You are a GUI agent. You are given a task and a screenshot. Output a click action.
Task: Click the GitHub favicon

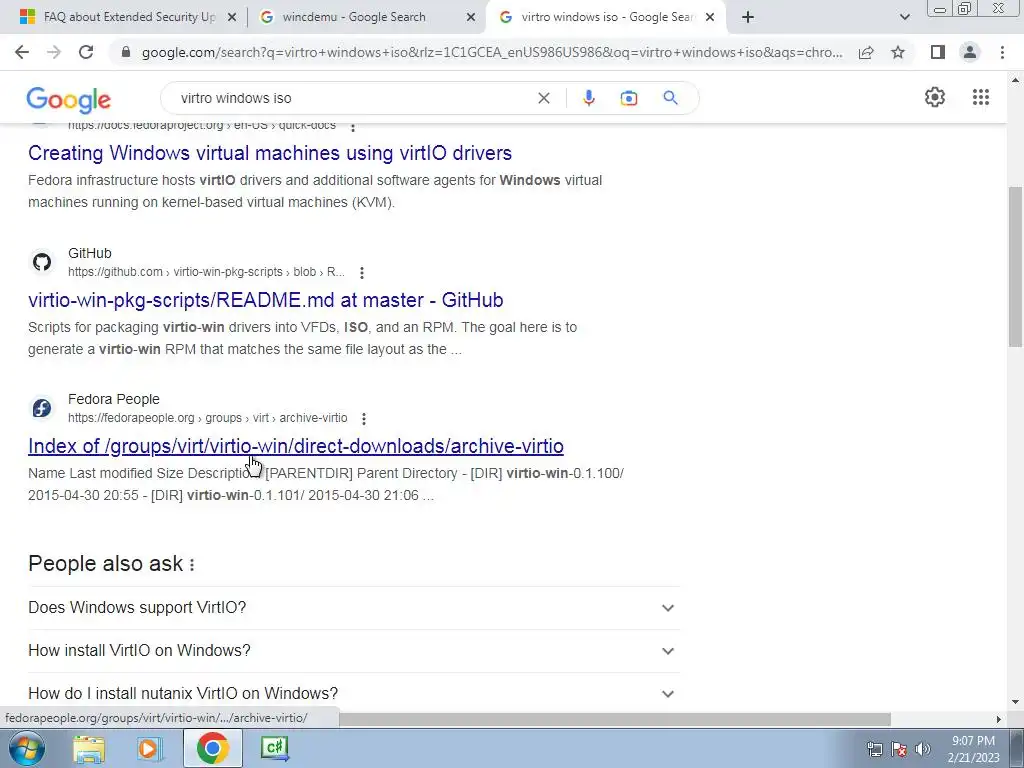pyautogui.click(x=42, y=262)
